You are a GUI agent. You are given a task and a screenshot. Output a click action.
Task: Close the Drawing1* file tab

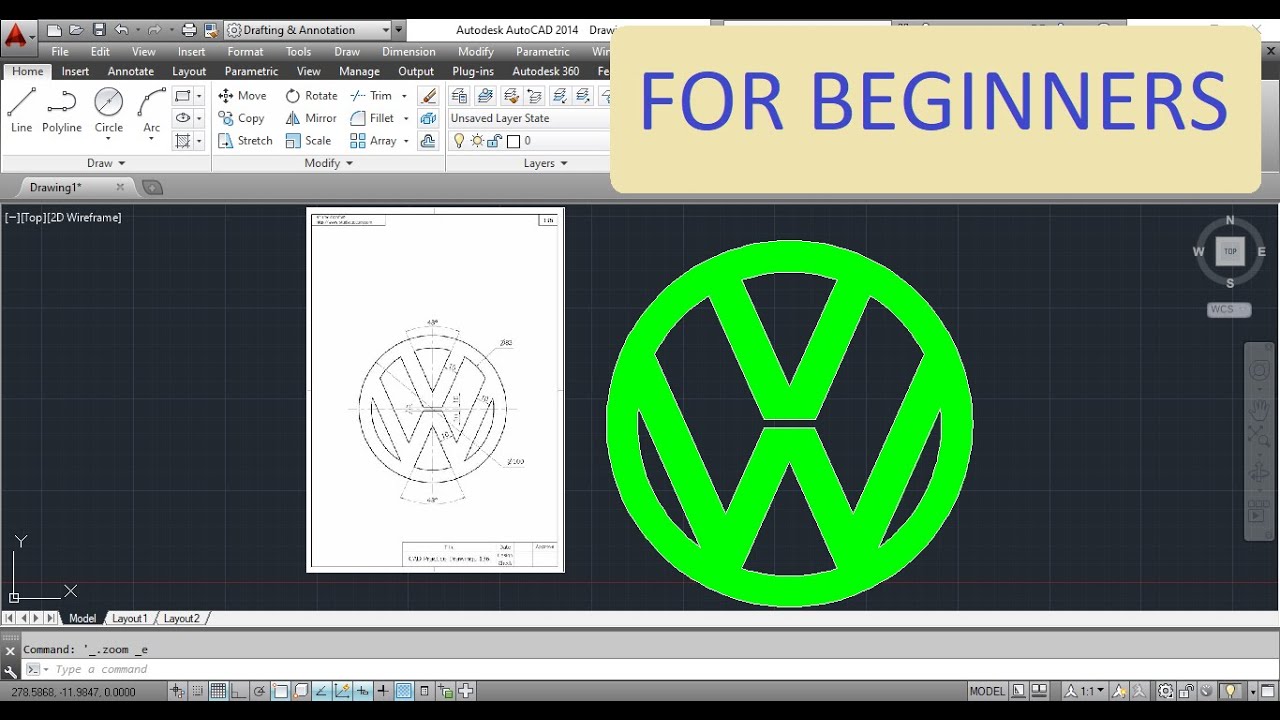(120, 187)
